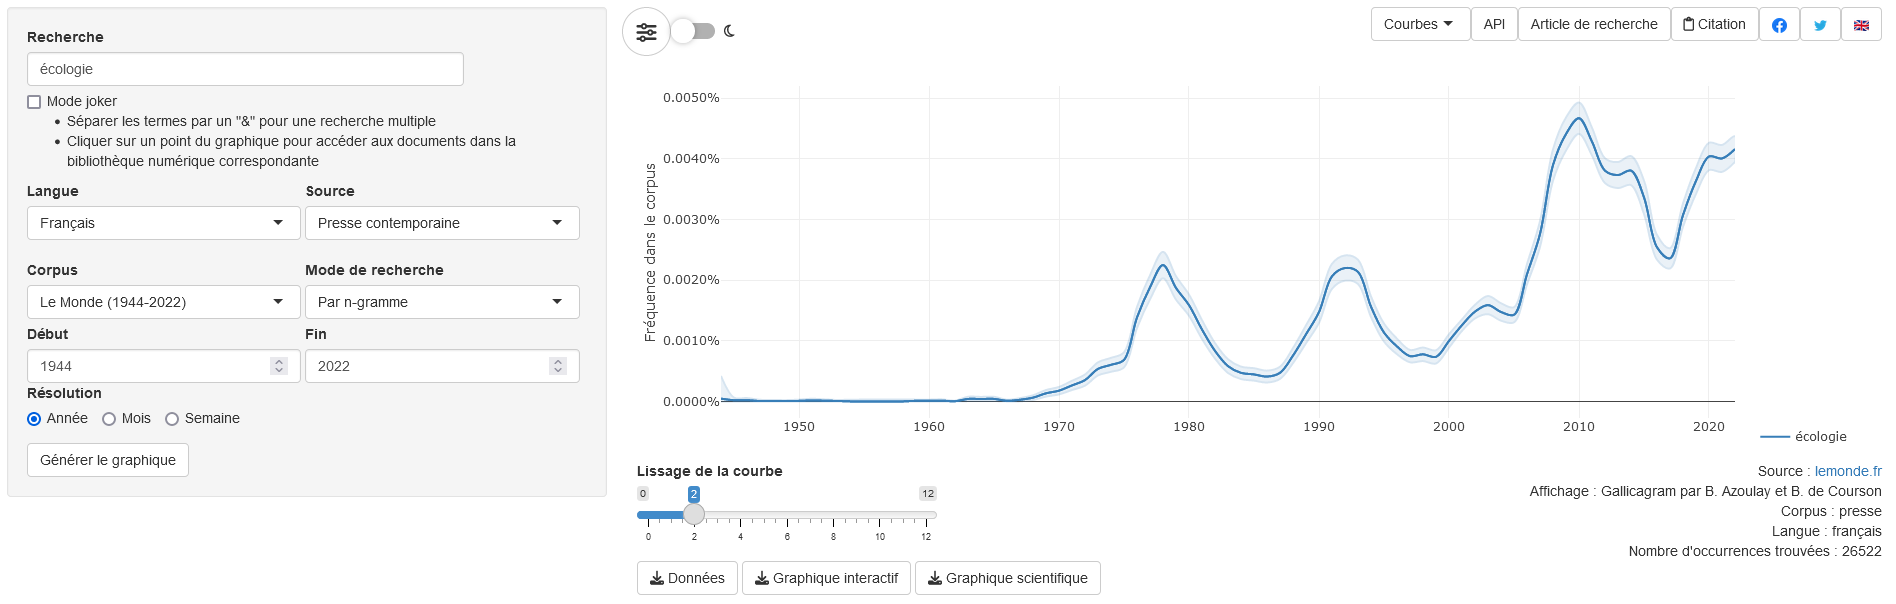Click the moon dark mode icon
This screenshot has width=1896, height=604.
coord(730,31)
